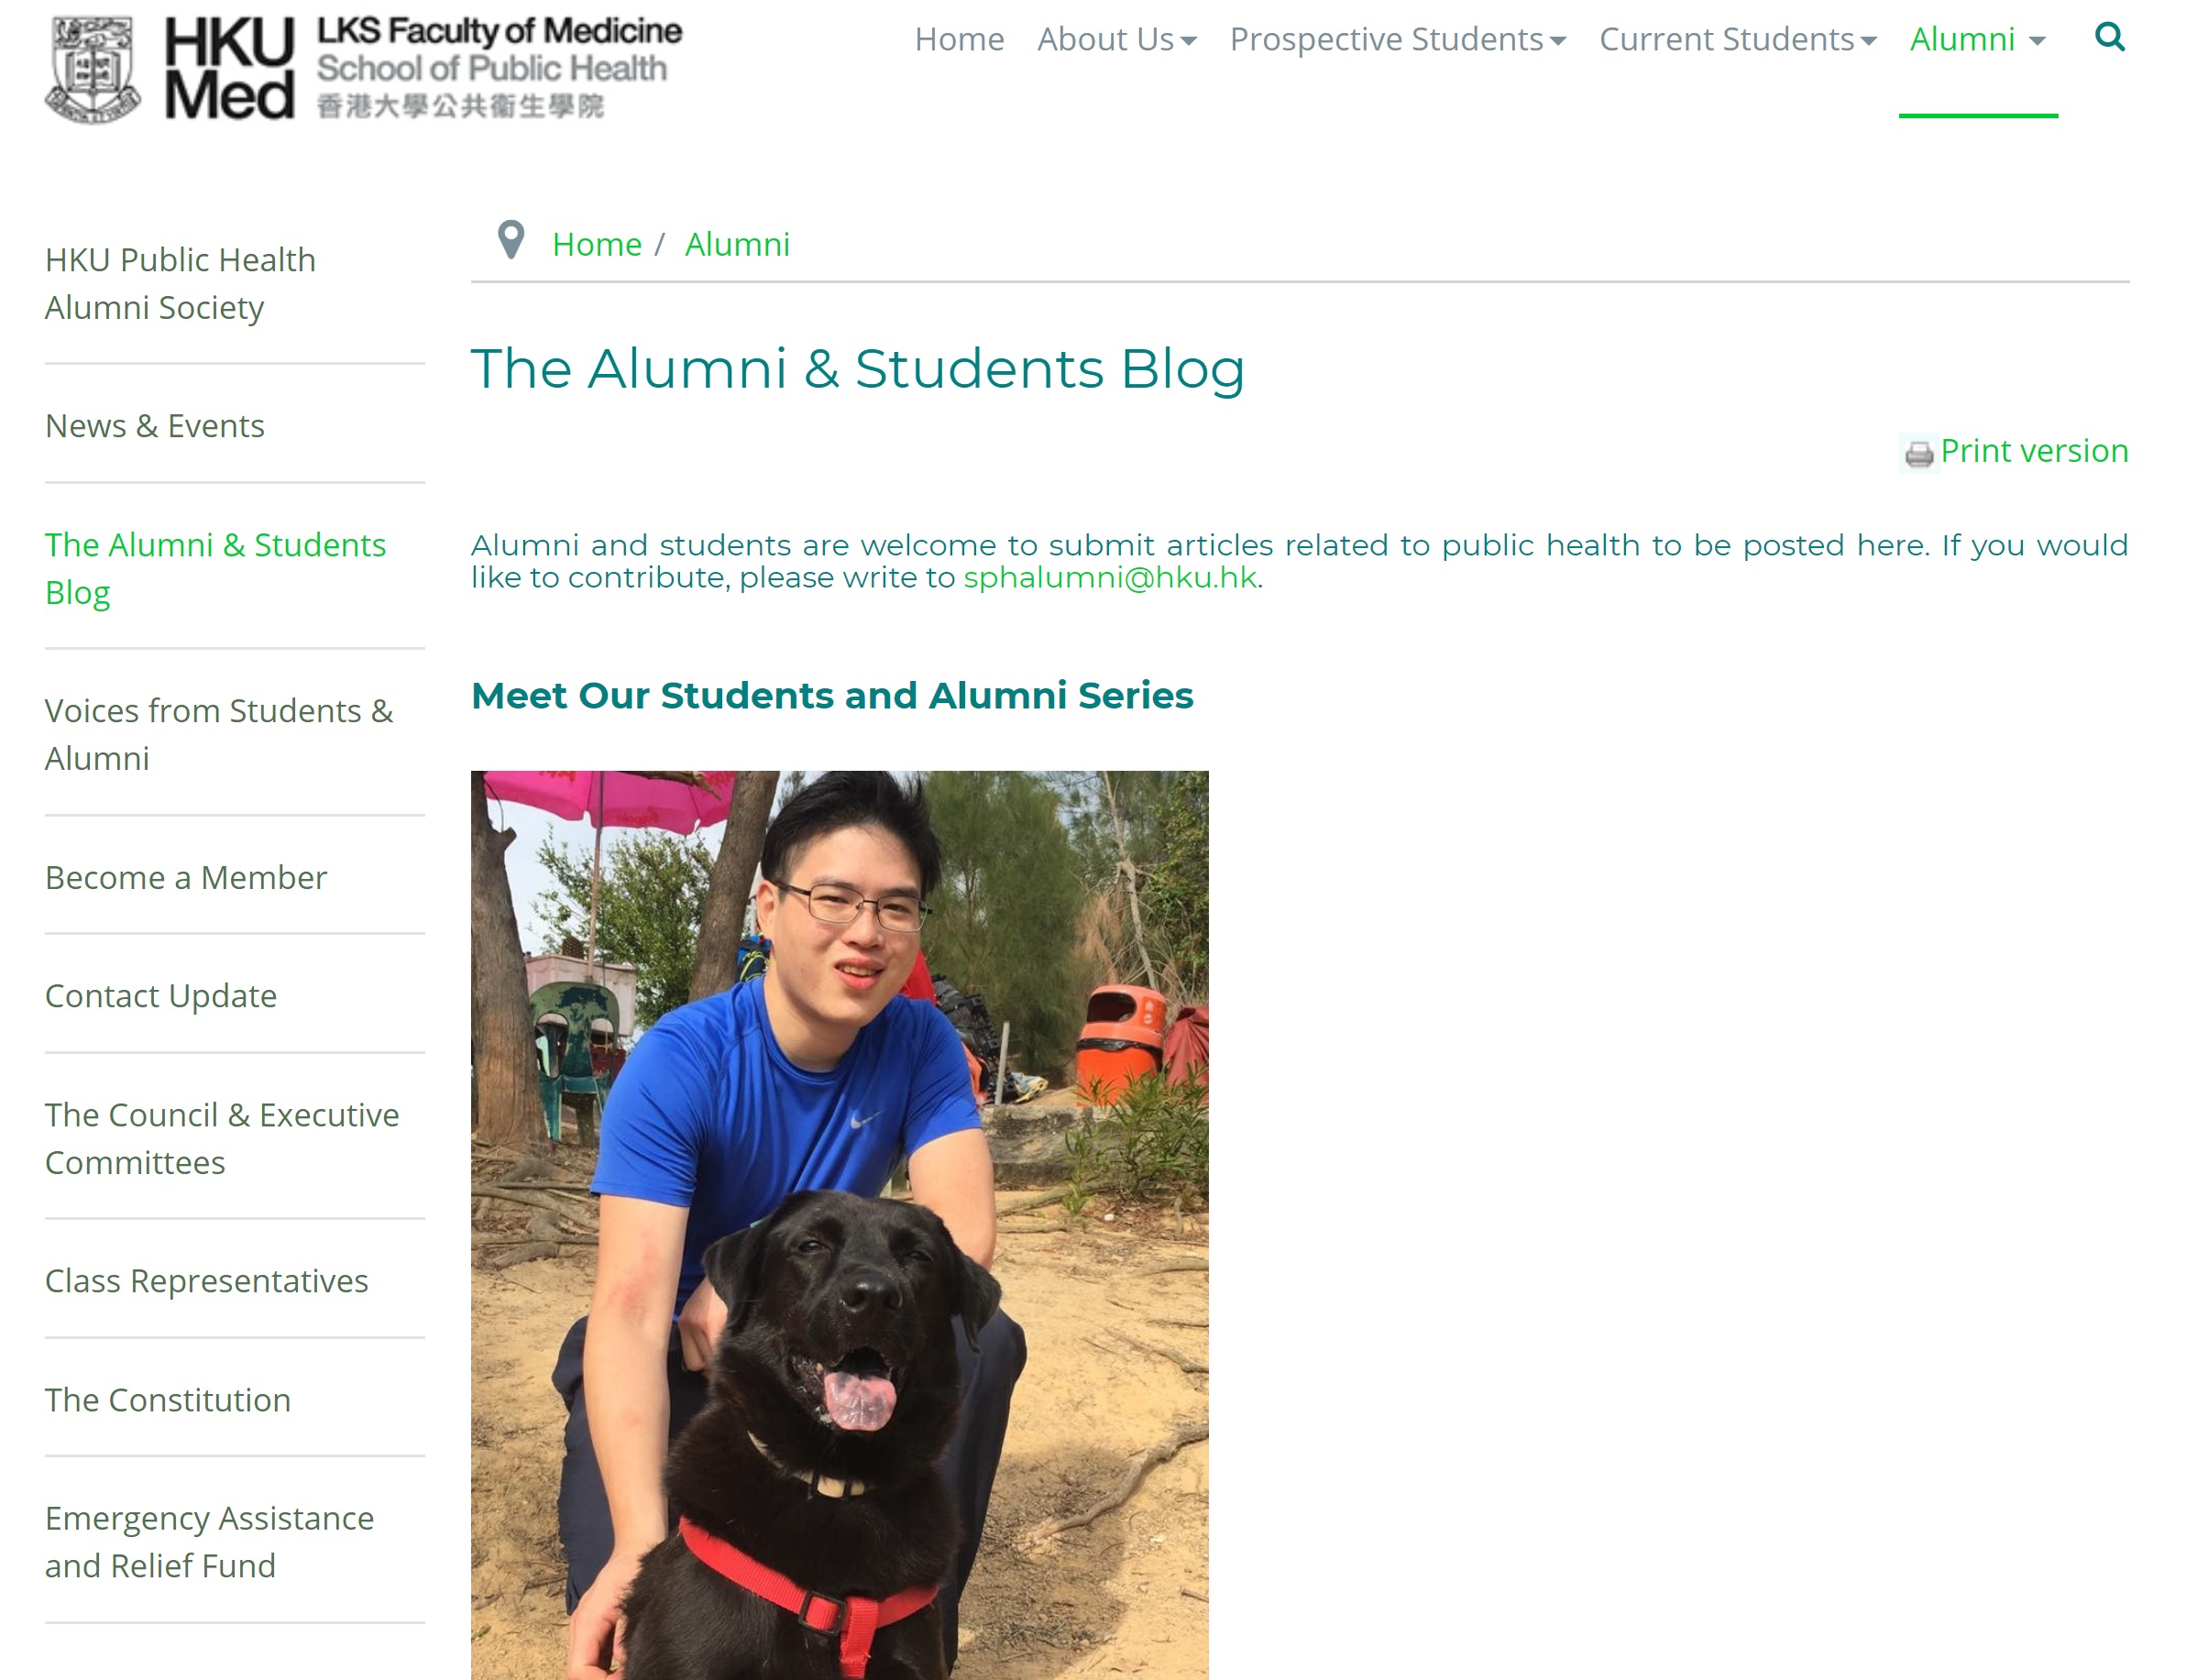Click the Alumni breadcrumb link
The image size is (2197, 1680).
click(737, 244)
